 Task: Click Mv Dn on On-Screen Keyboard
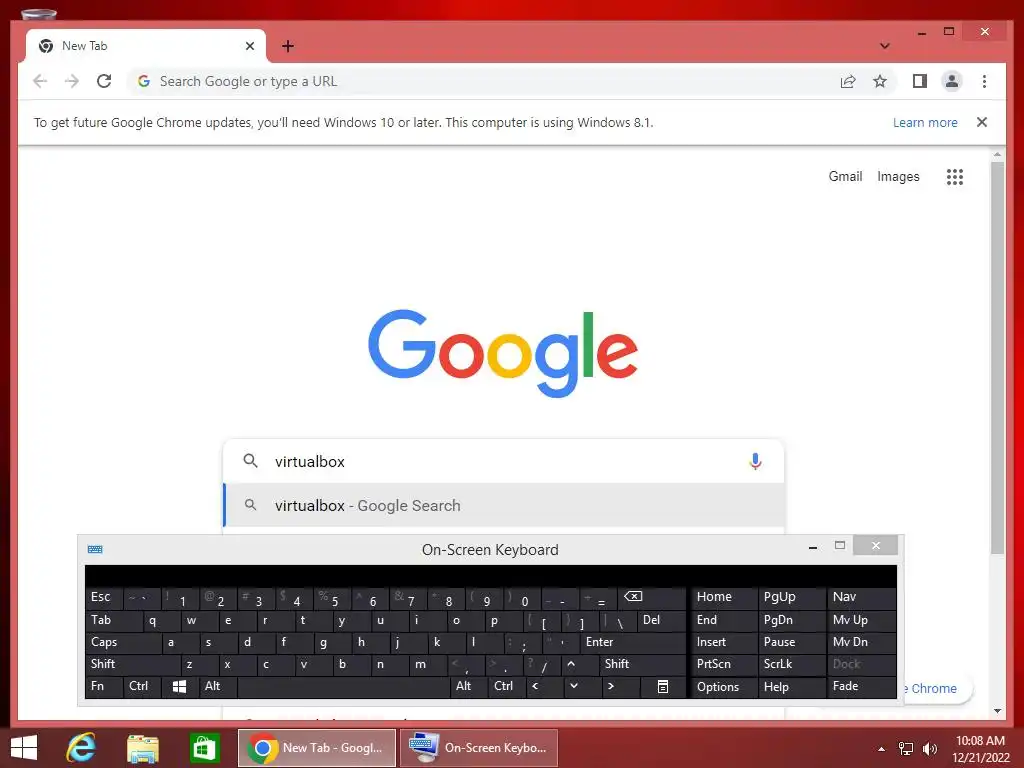[861, 643]
